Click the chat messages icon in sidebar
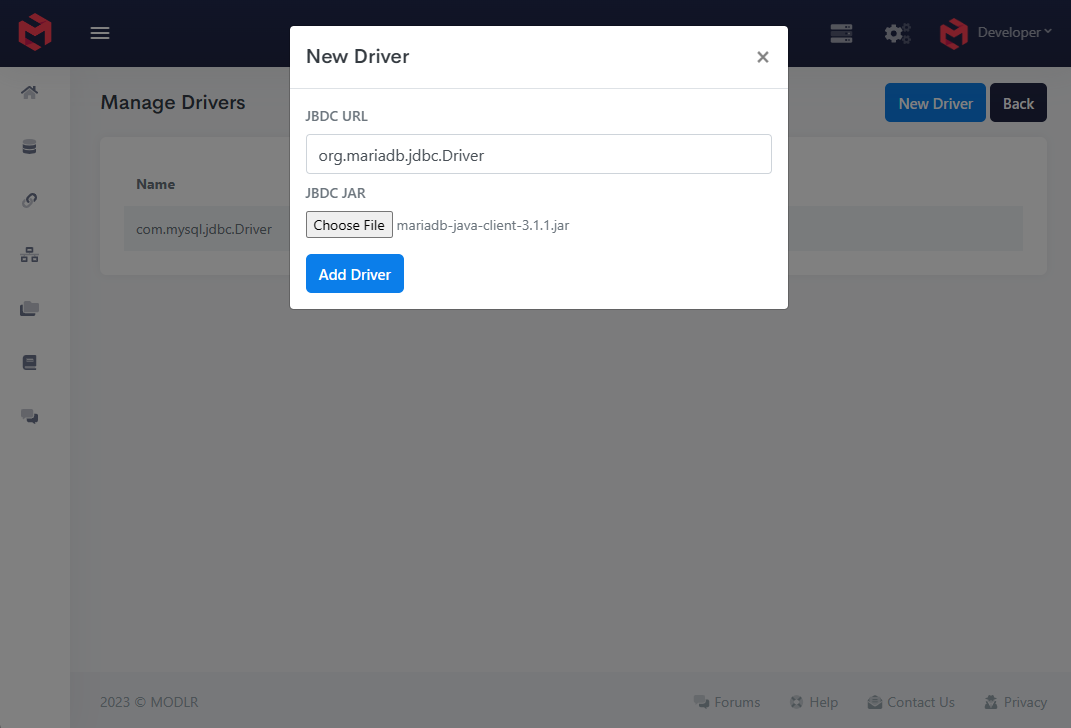 point(29,416)
